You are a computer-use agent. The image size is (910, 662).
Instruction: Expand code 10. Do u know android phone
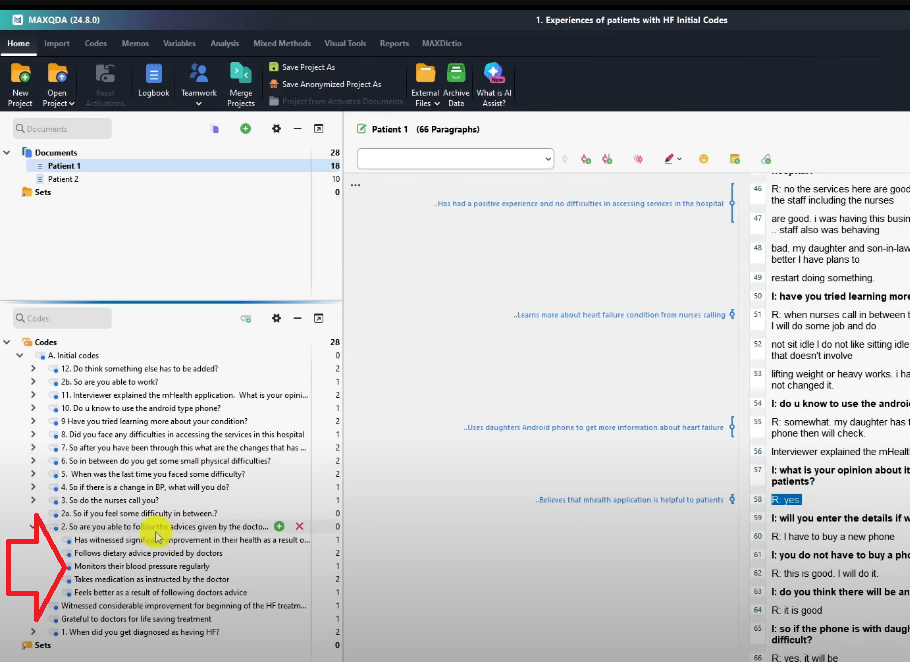click(33, 408)
